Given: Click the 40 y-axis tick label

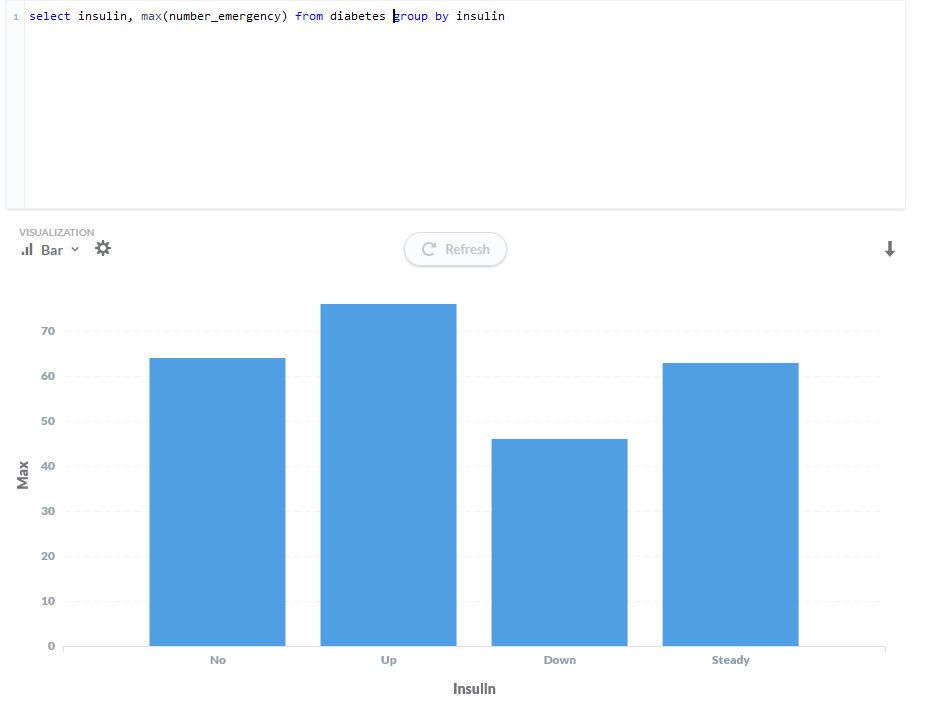Looking at the screenshot, I should pyautogui.click(x=48, y=466).
